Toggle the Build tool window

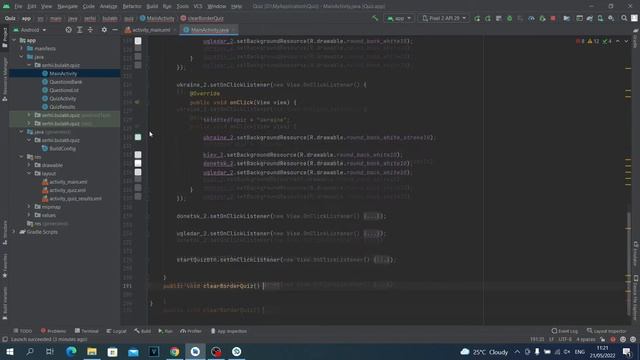pos(143,331)
